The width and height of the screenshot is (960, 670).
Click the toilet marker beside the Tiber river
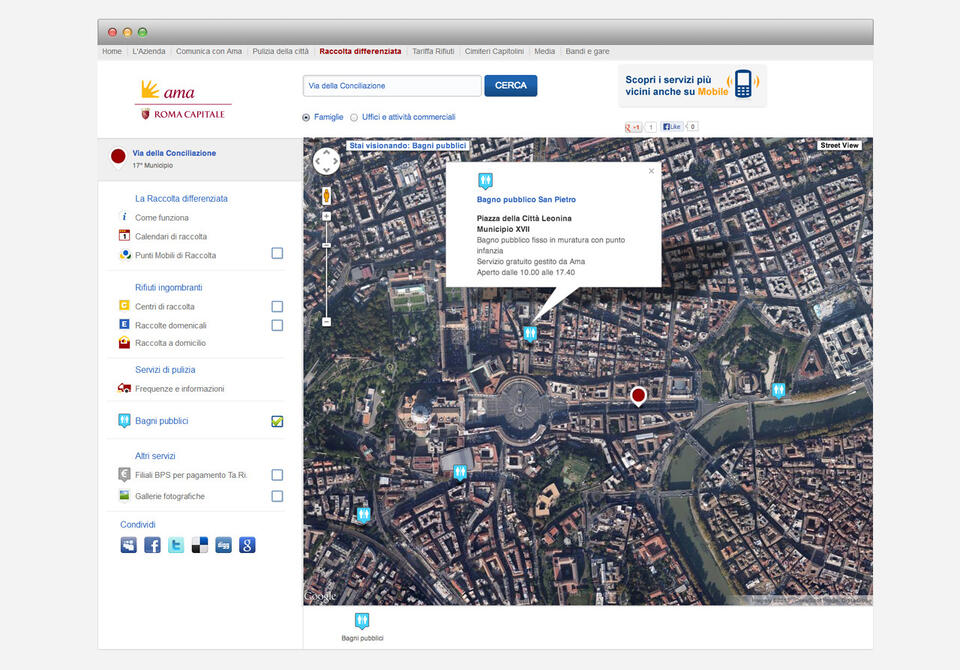778,390
